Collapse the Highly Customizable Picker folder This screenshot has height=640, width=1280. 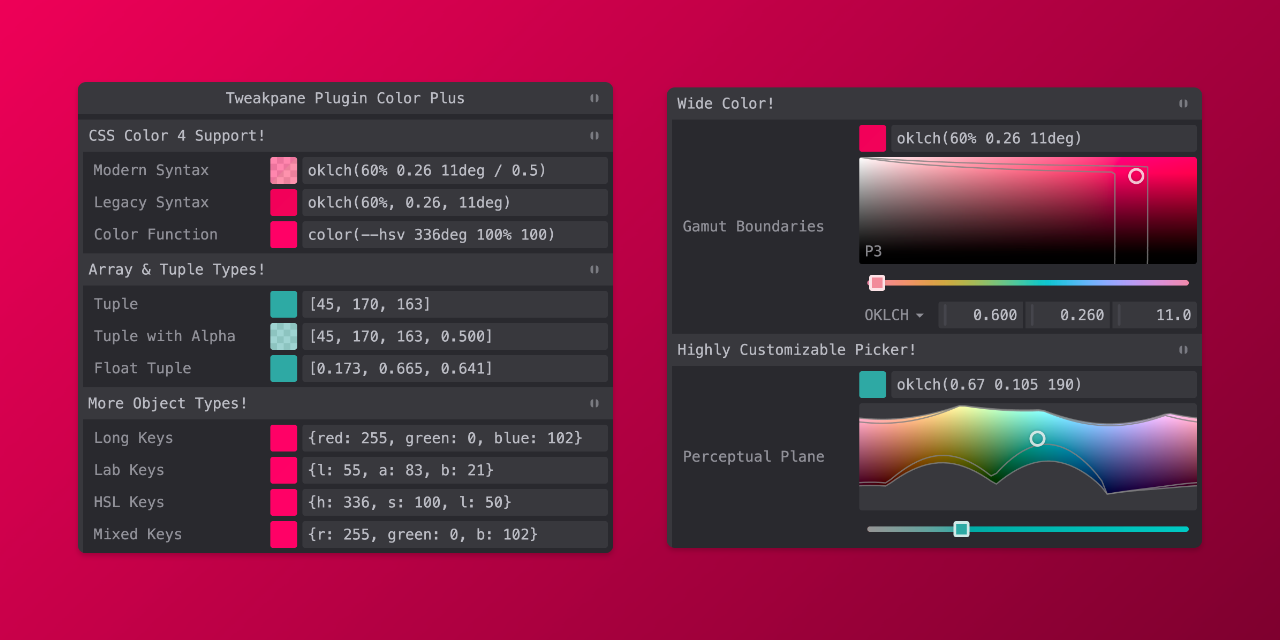click(x=934, y=349)
